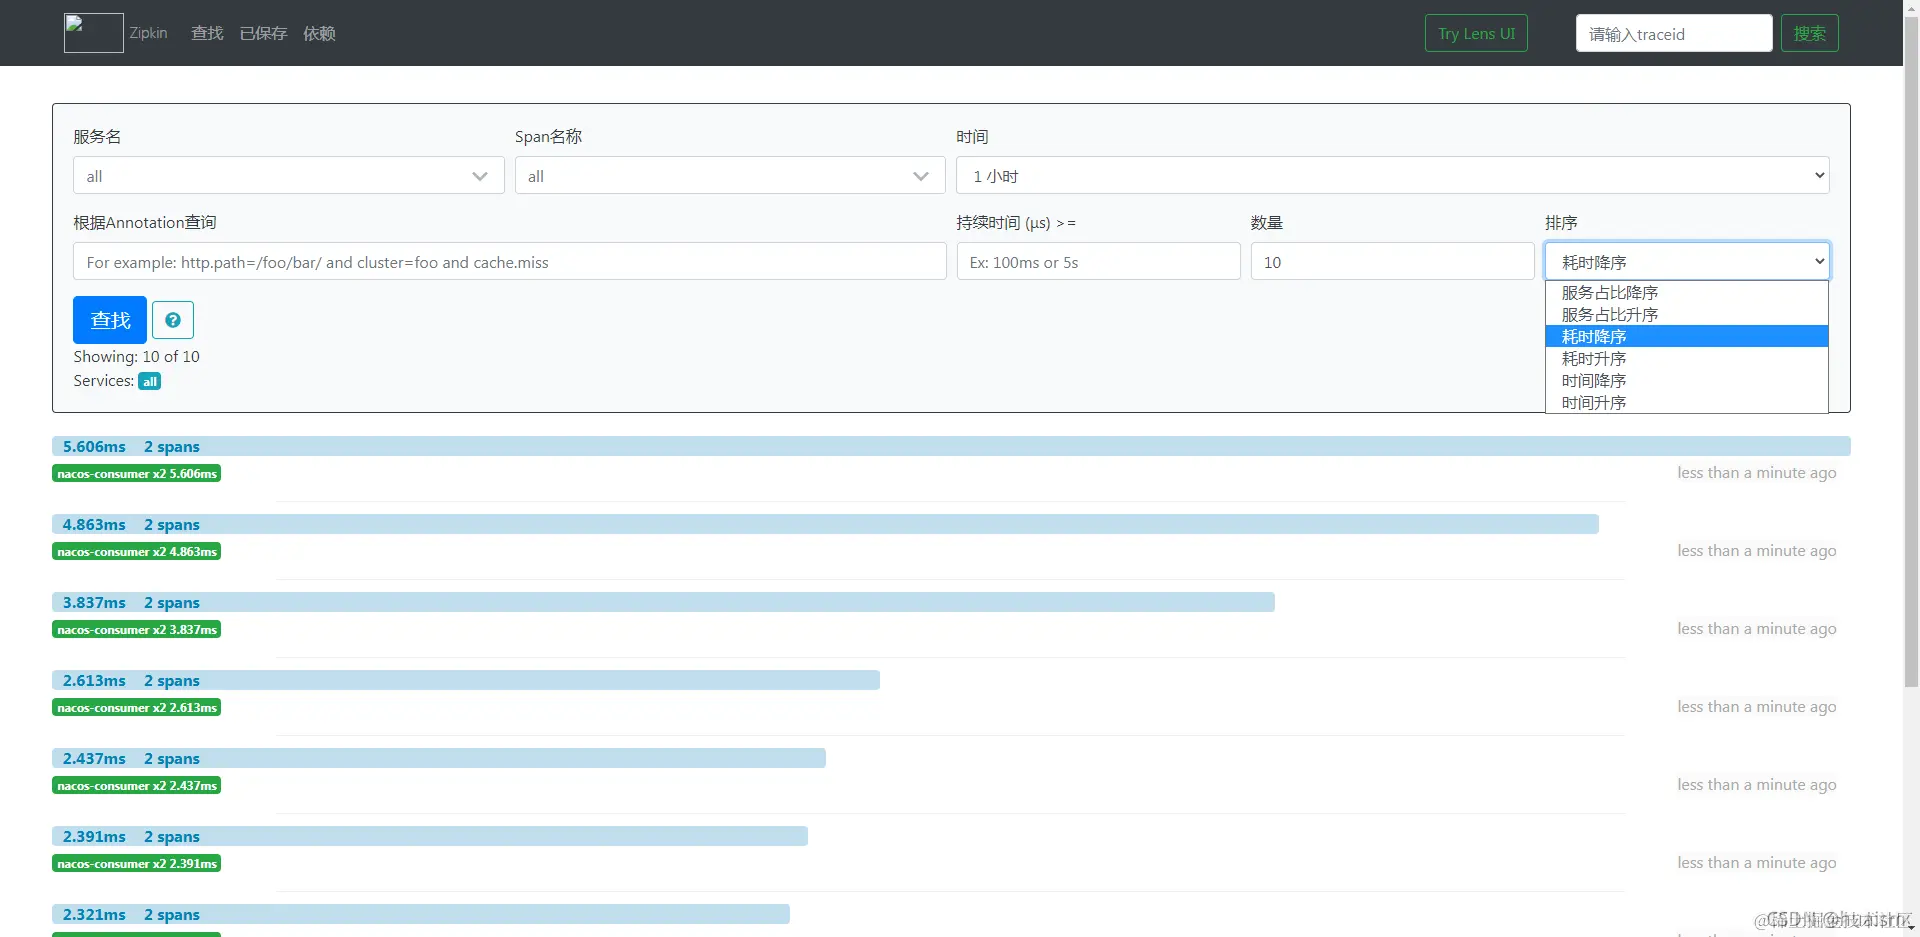Click nacos-consumer x2 2.437ms service tag
The image size is (1920, 937).
point(137,785)
